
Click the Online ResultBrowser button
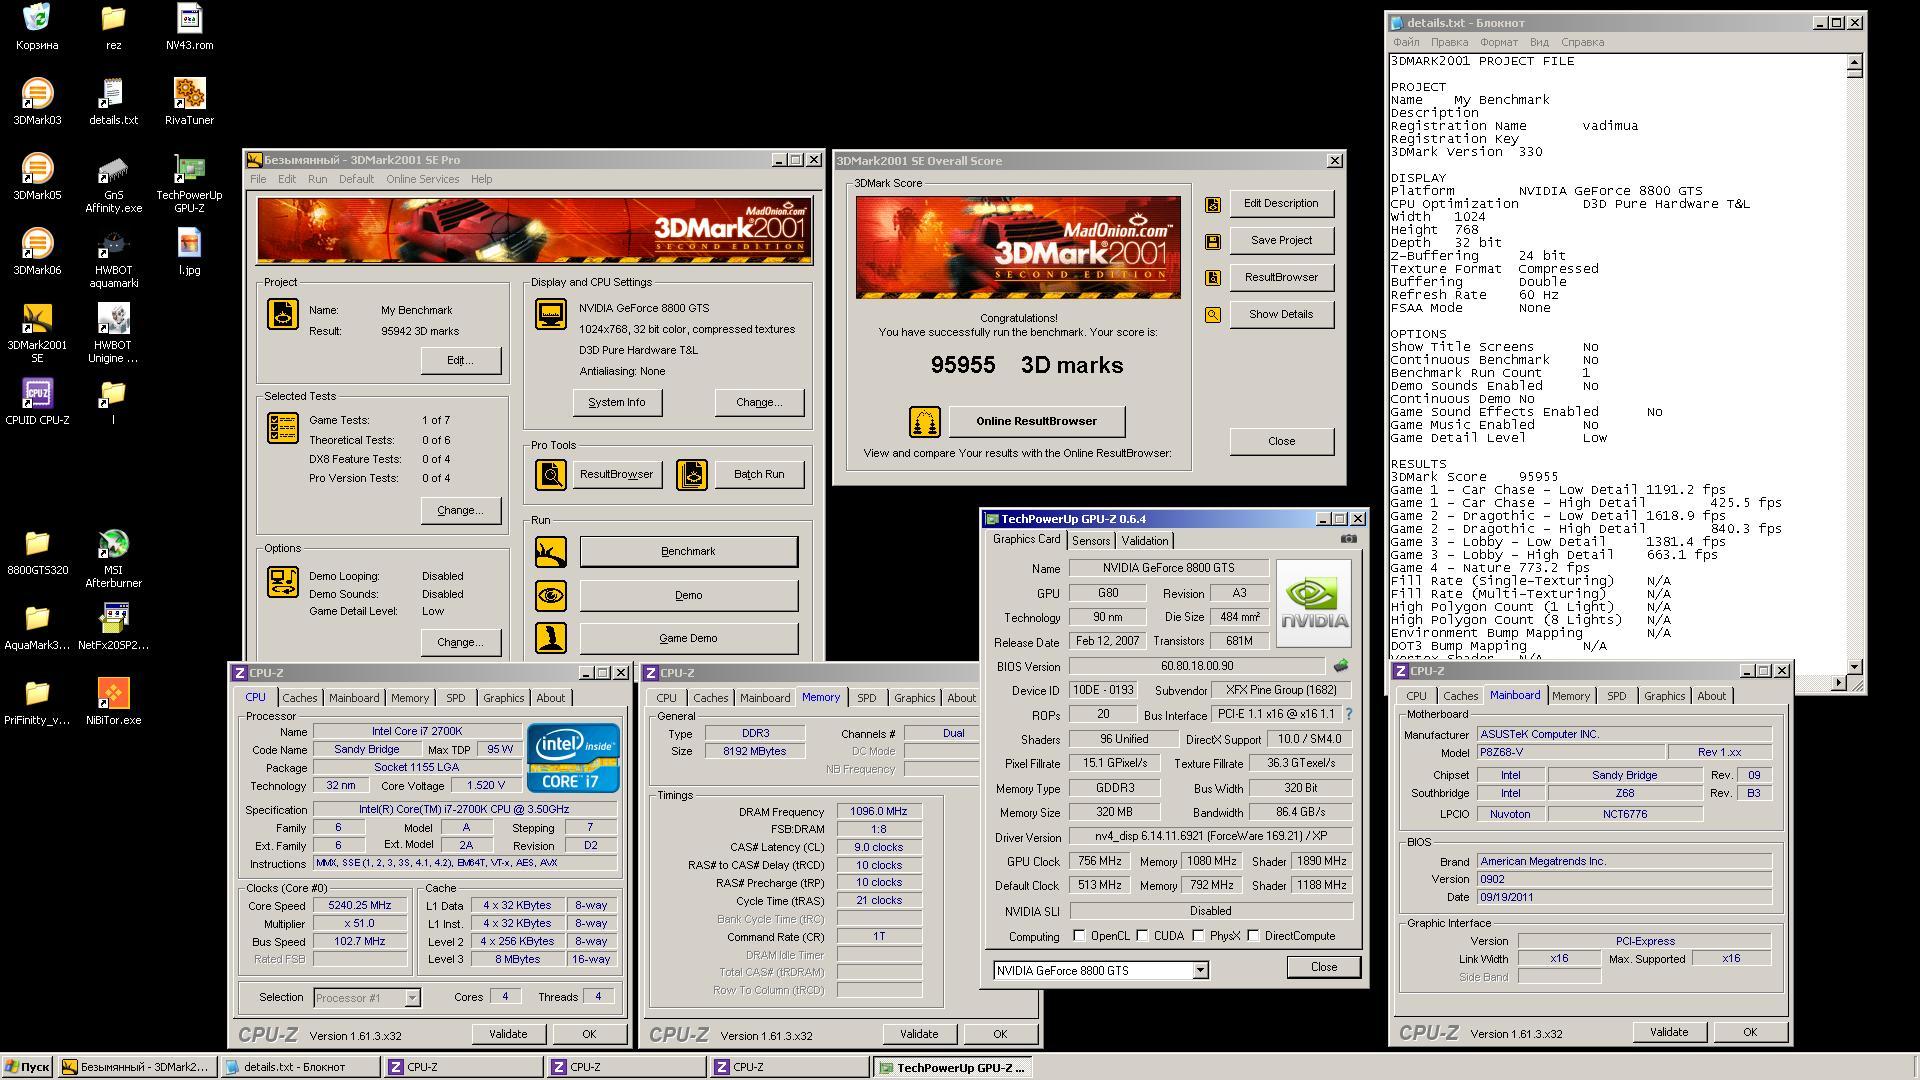click(x=1036, y=421)
